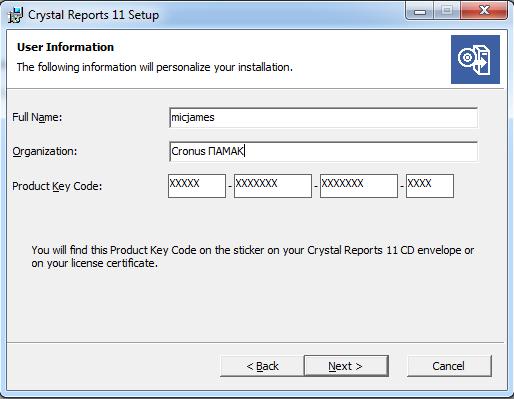Minimize the setup window

pyautogui.click(x=420, y=11)
